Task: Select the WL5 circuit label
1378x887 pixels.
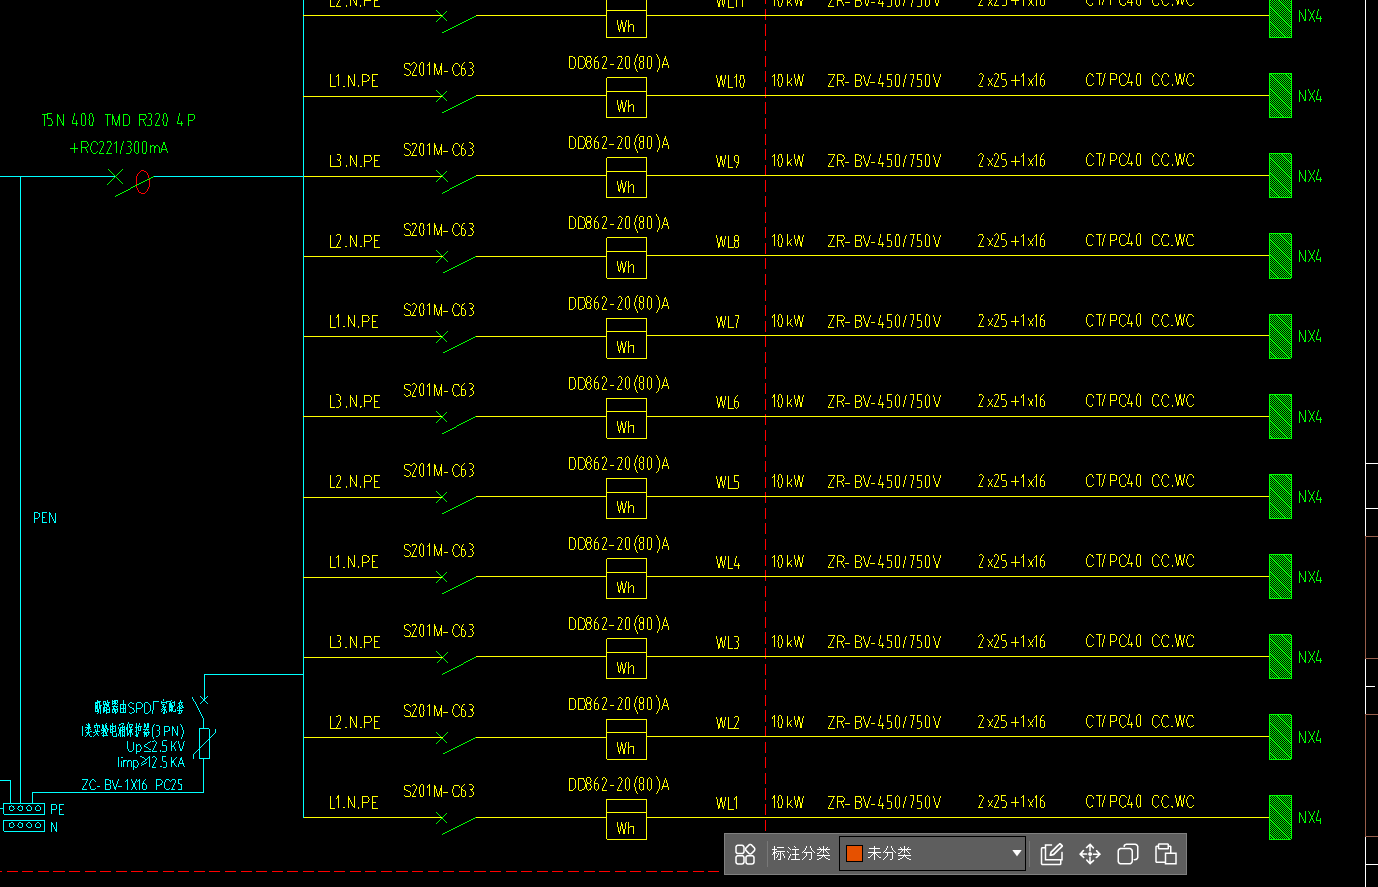Action: (728, 482)
